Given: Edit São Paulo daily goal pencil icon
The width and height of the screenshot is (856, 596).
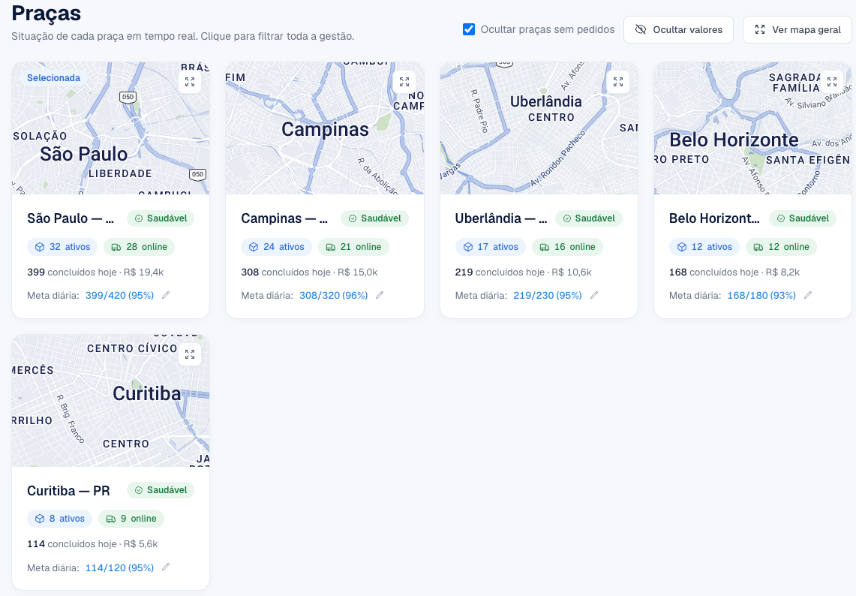Looking at the screenshot, I should 166,295.
